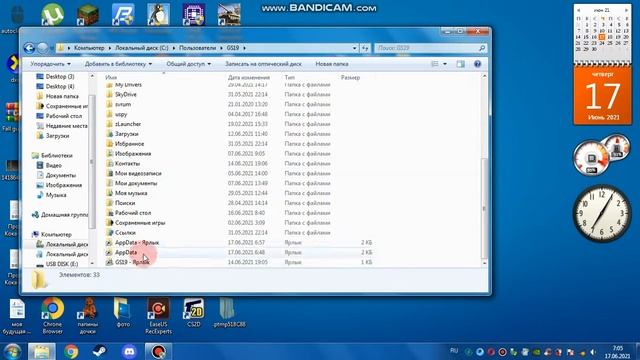Image resolution: width=640 pixels, height=360 pixels.
Task: Select GS19 - Ярлык shortcut
Action: 128,262
